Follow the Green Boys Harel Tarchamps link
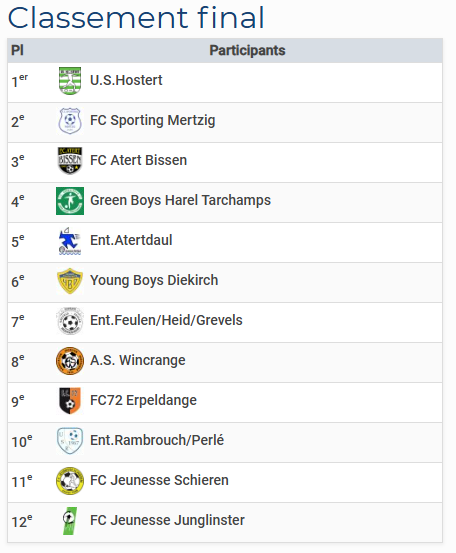Image resolution: width=456 pixels, height=553 pixels. pos(181,200)
